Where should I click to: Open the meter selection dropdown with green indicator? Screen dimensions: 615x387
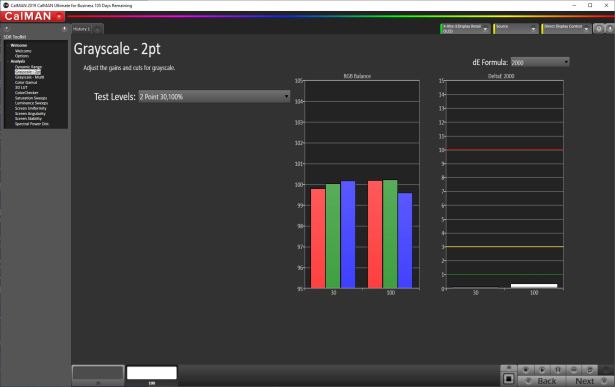(465, 29)
